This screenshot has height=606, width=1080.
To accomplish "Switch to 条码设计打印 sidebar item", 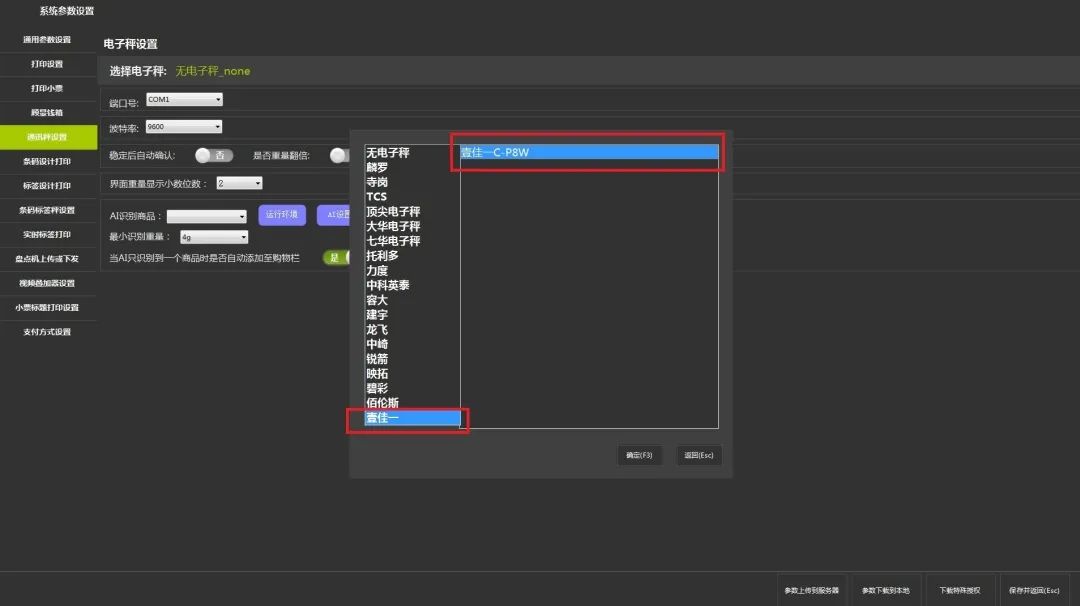I will 48,161.
